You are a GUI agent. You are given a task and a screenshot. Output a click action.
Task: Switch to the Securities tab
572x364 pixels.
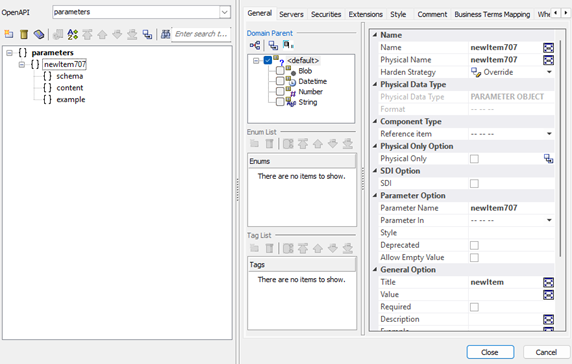click(x=326, y=14)
